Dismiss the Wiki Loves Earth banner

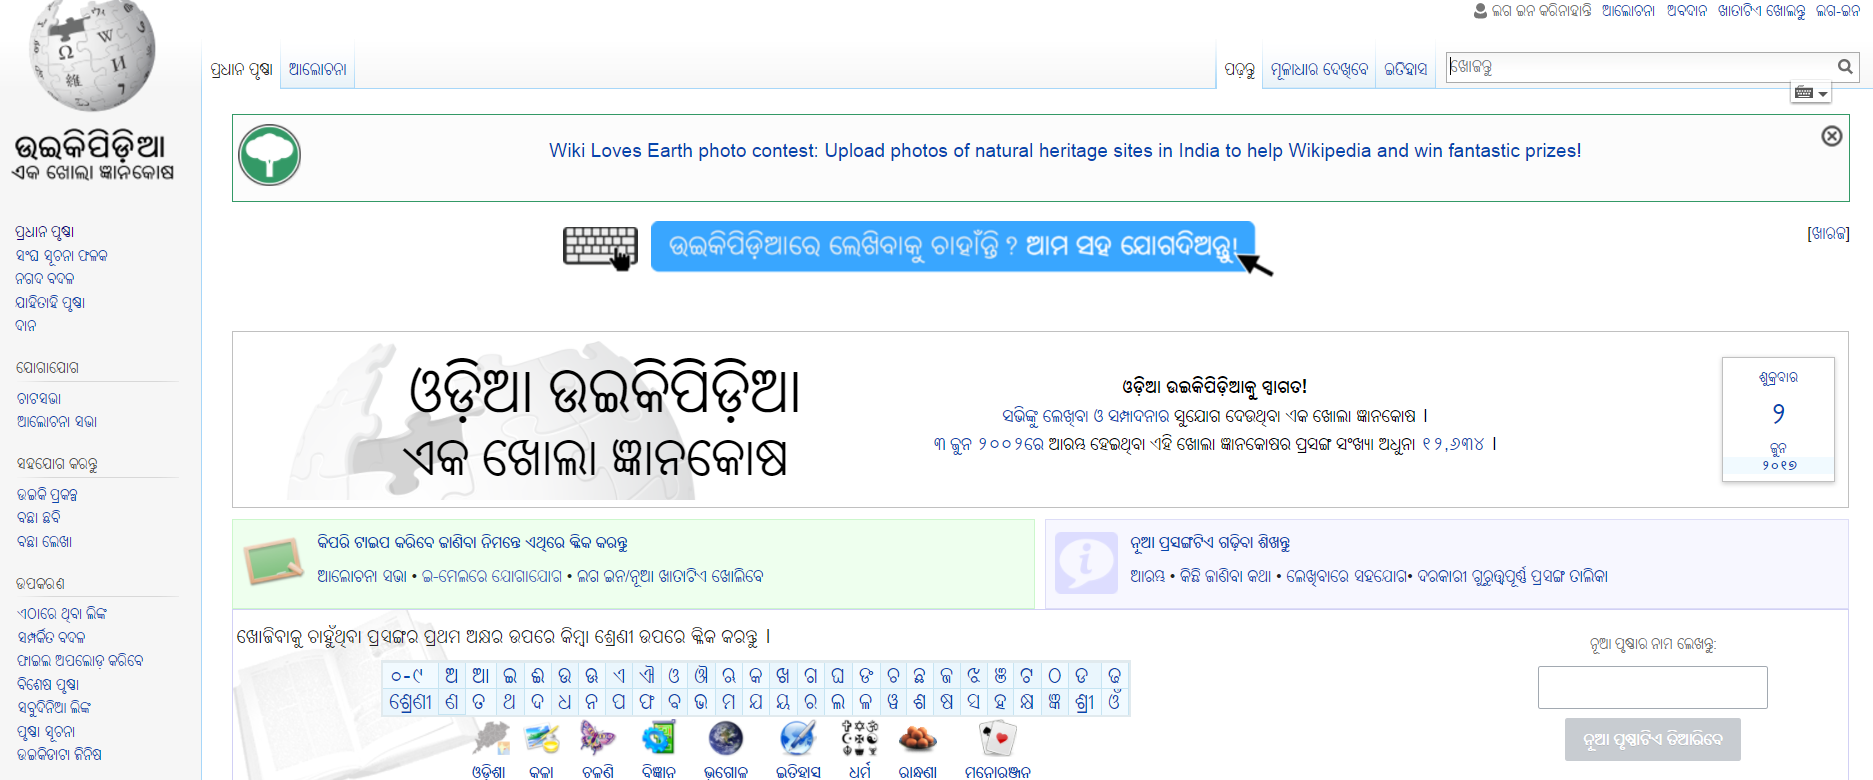(x=1831, y=136)
